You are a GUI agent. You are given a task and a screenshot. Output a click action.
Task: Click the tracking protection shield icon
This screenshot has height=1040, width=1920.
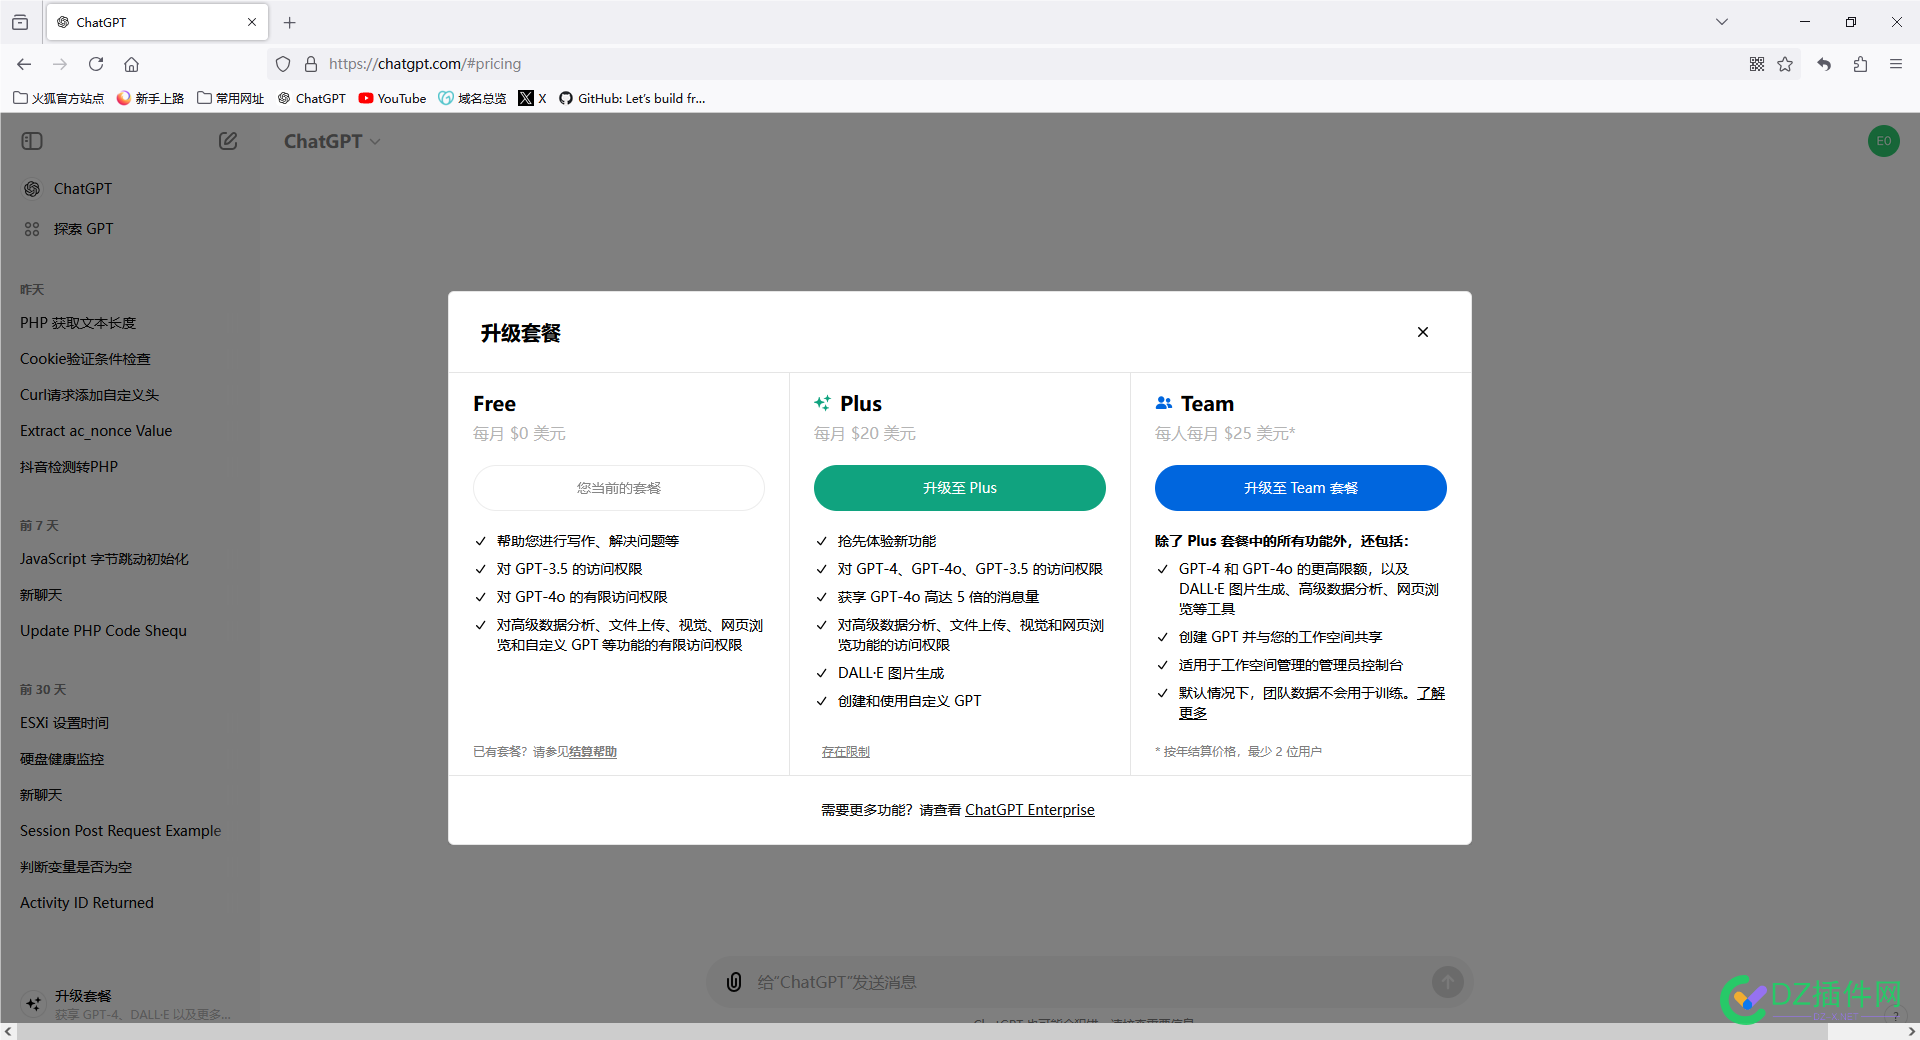coord(283,64)
